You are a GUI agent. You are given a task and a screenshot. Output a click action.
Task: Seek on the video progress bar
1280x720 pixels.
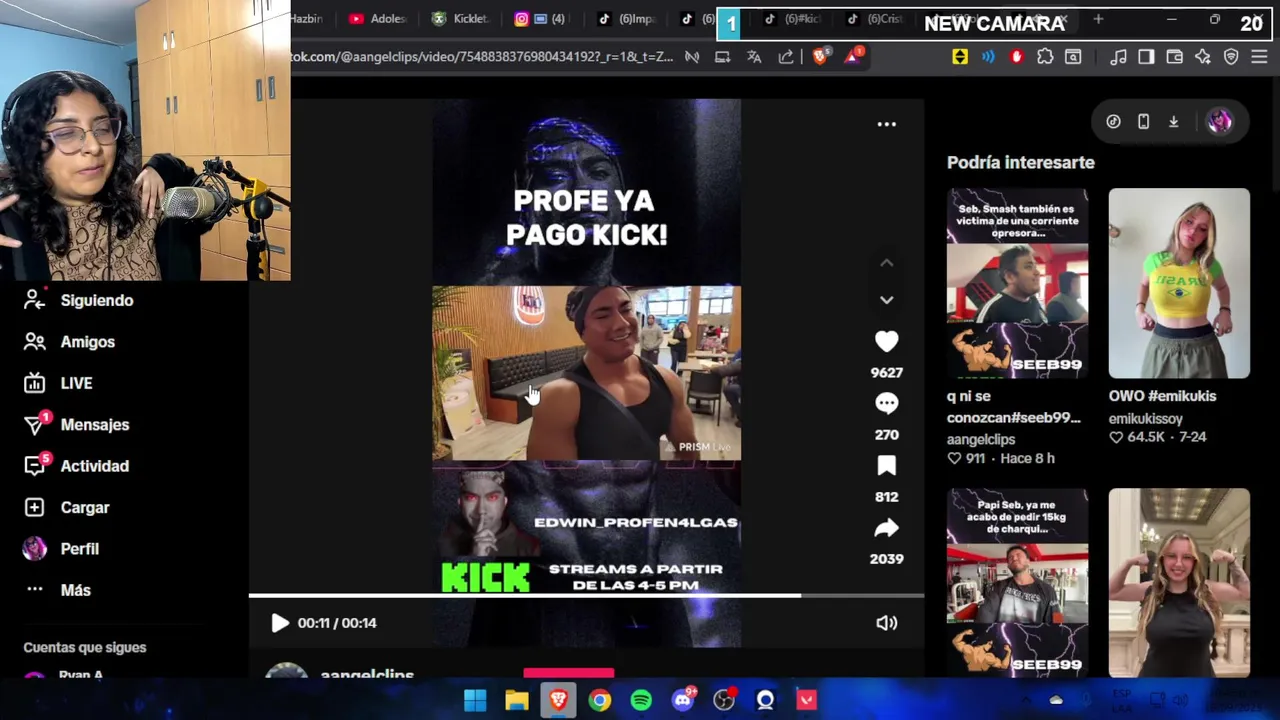pos(586,596)
